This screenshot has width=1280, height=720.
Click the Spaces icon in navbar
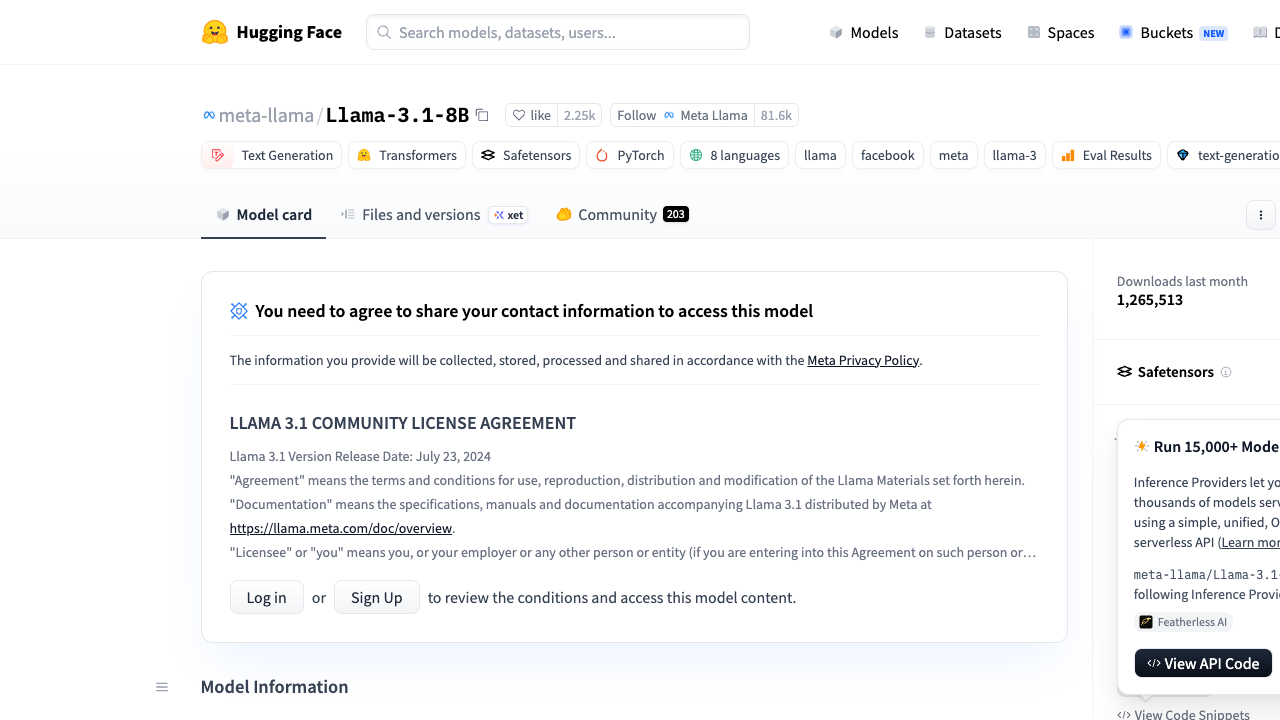tap(1034, 32)
